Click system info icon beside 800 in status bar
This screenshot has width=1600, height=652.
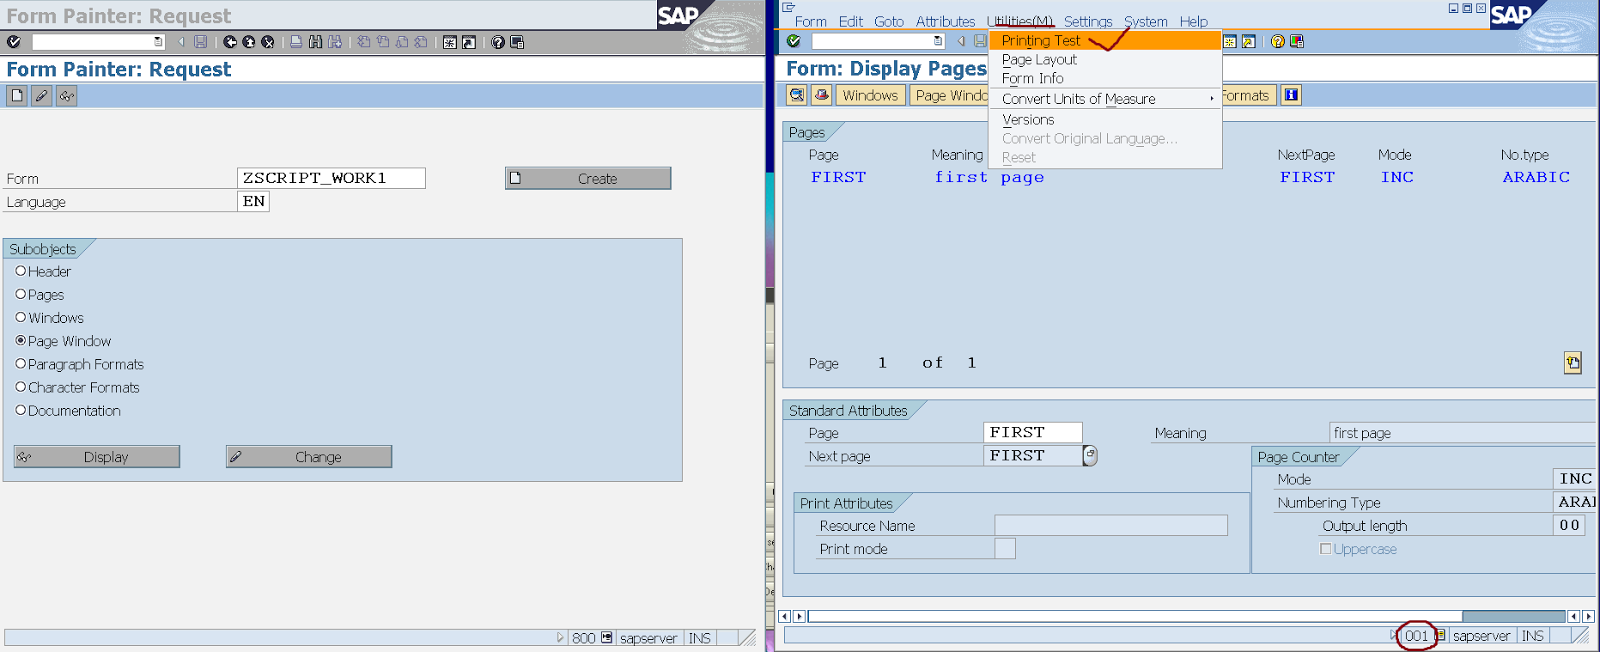(606, 638)
